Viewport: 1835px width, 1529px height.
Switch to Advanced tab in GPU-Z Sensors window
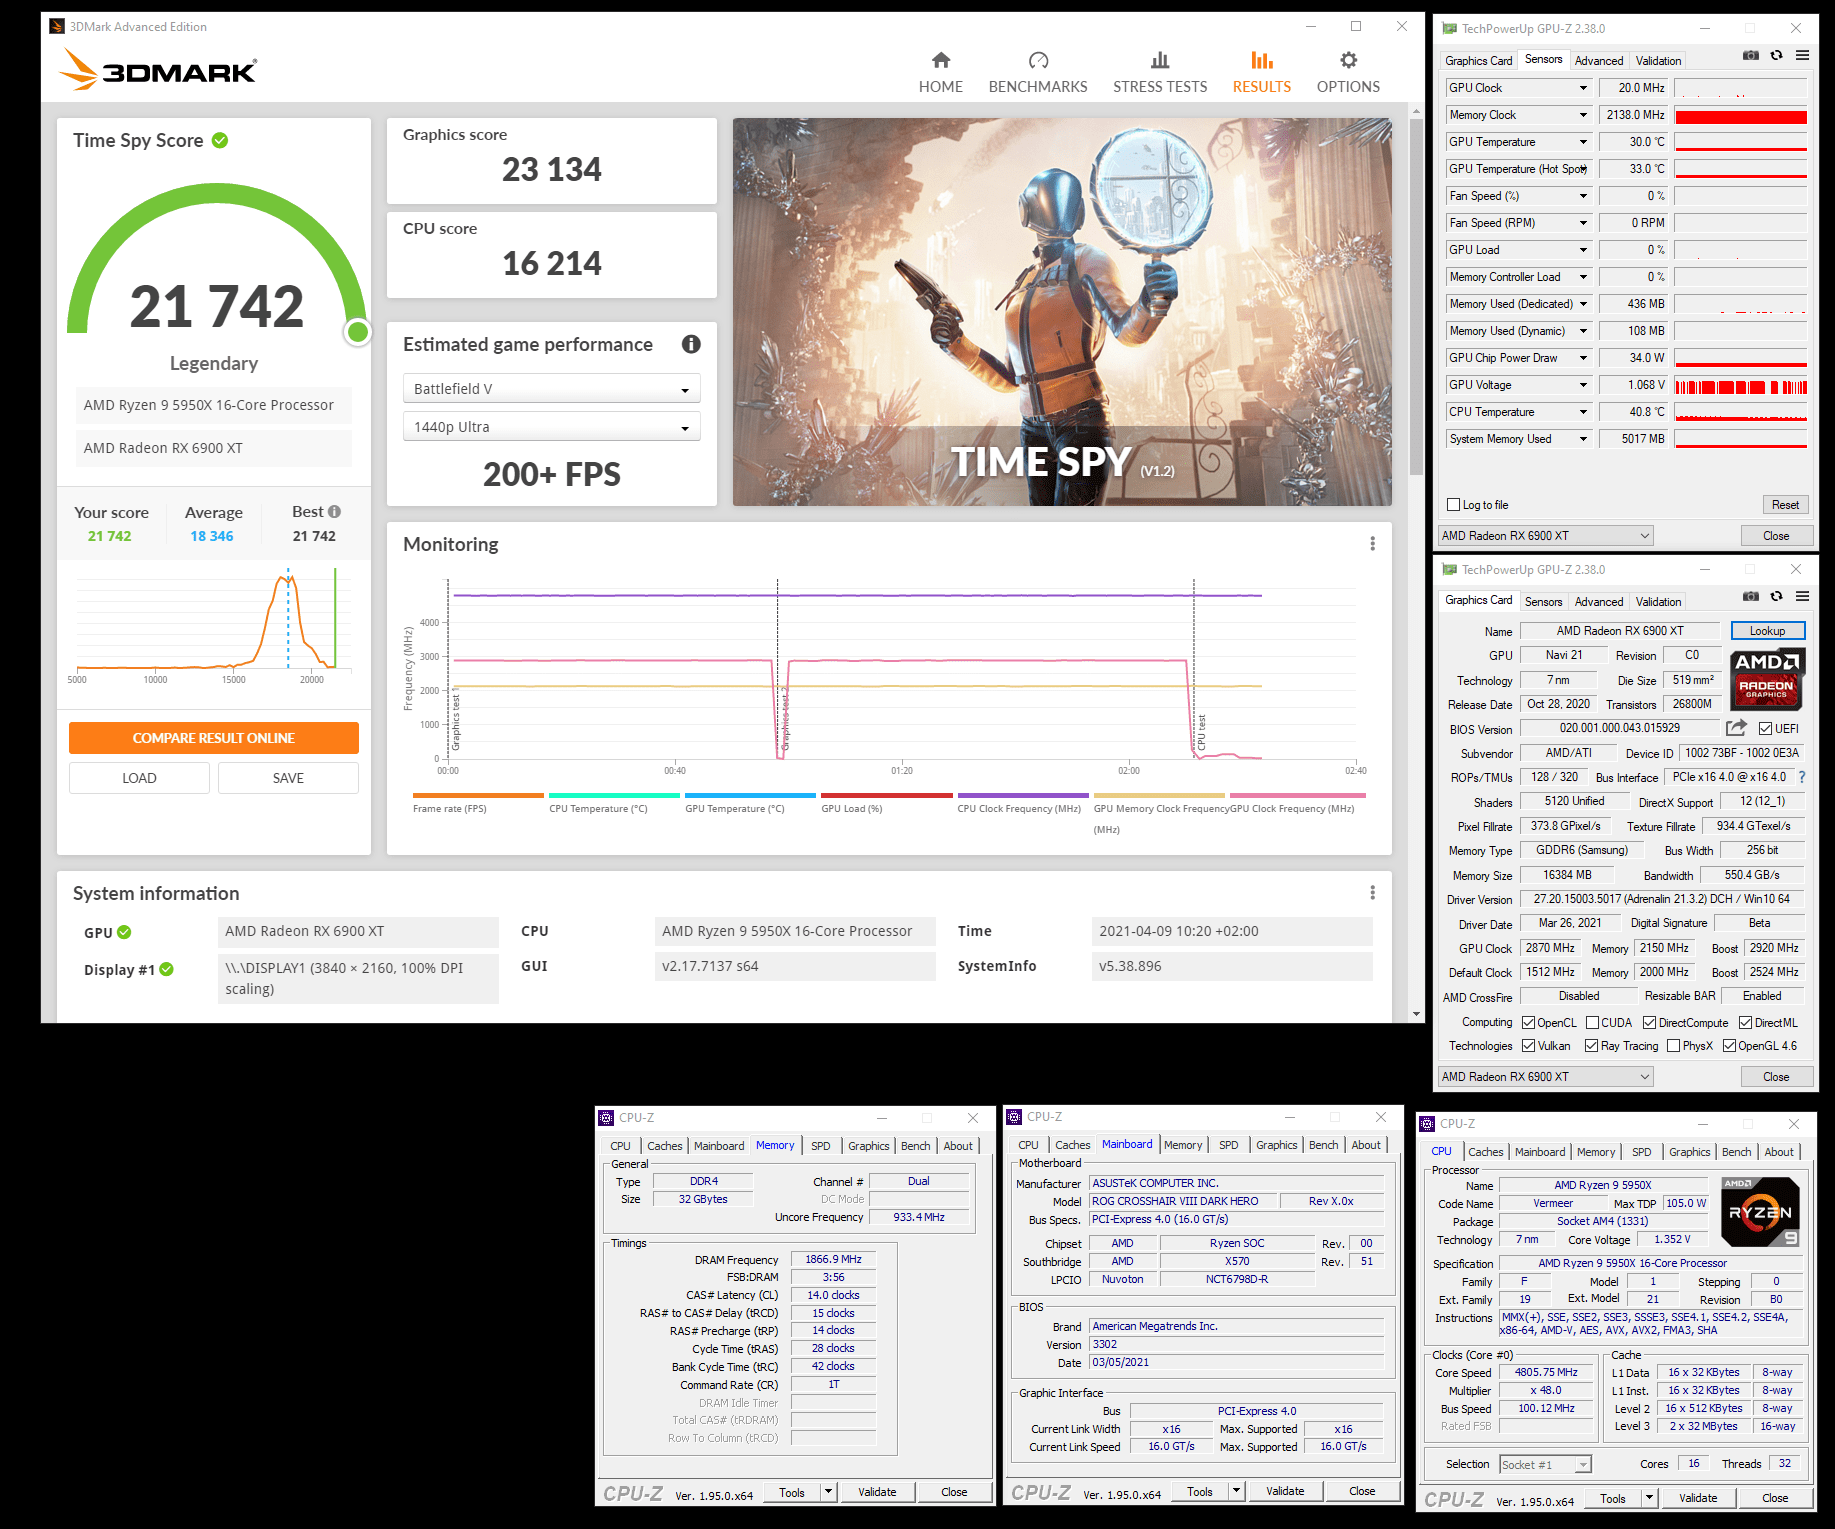coord(1599,60)
